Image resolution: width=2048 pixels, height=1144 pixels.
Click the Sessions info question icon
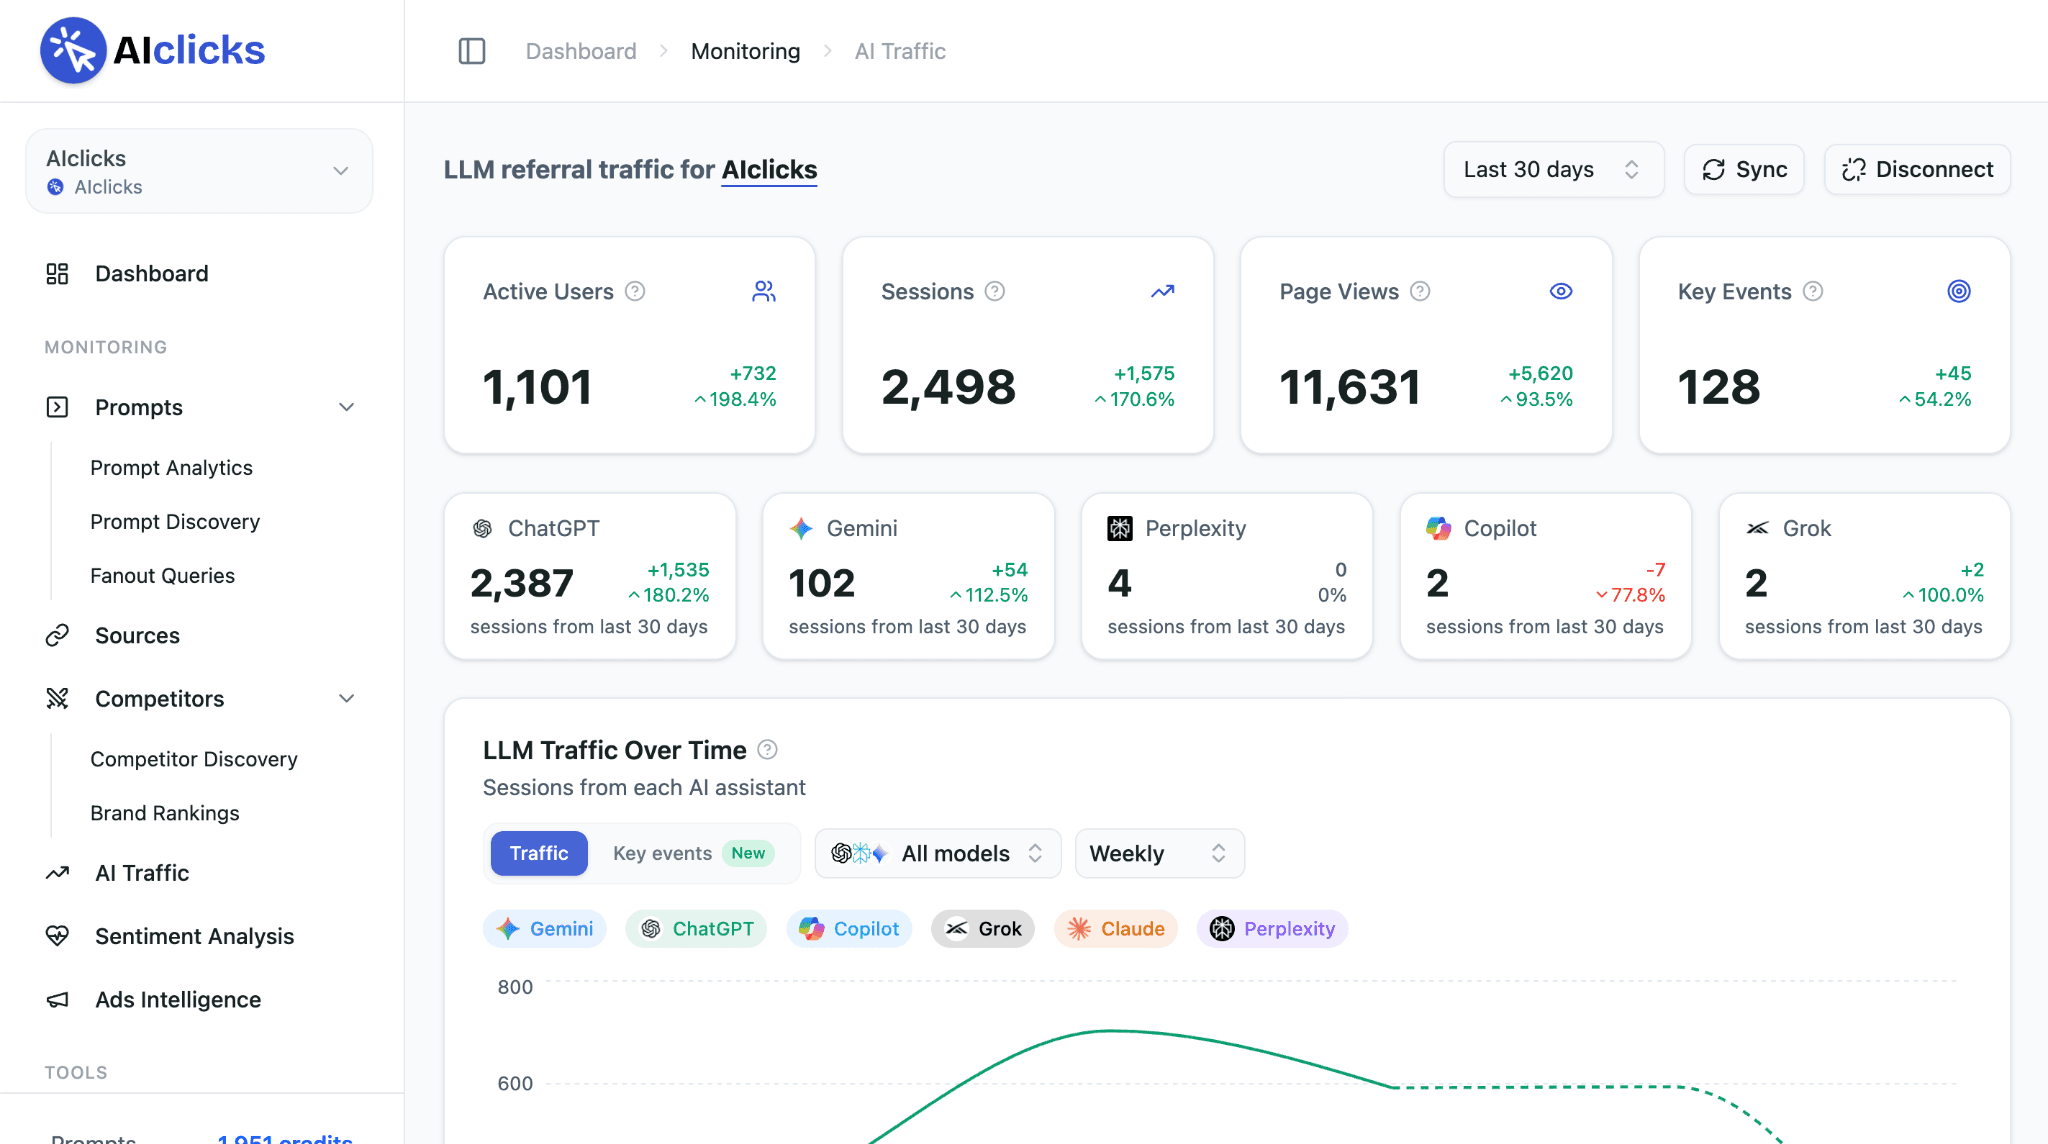(x=995, y=291)
